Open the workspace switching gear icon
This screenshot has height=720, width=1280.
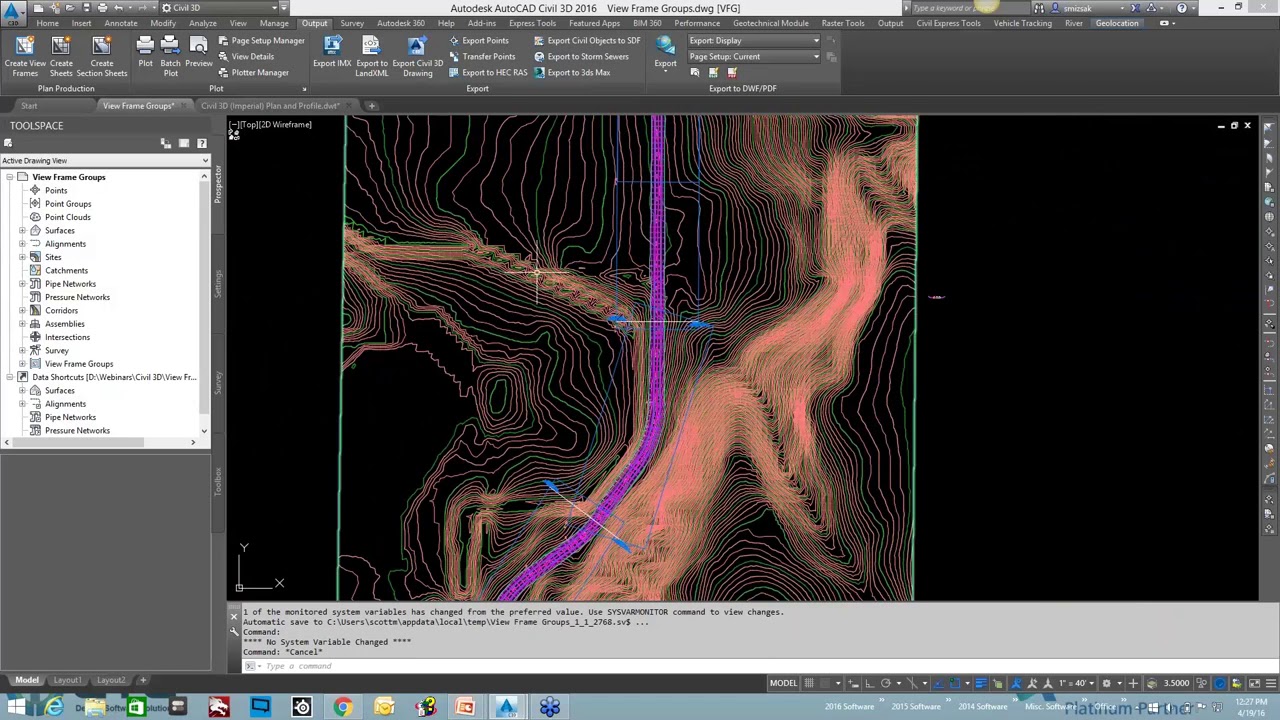click(1105, 683)
